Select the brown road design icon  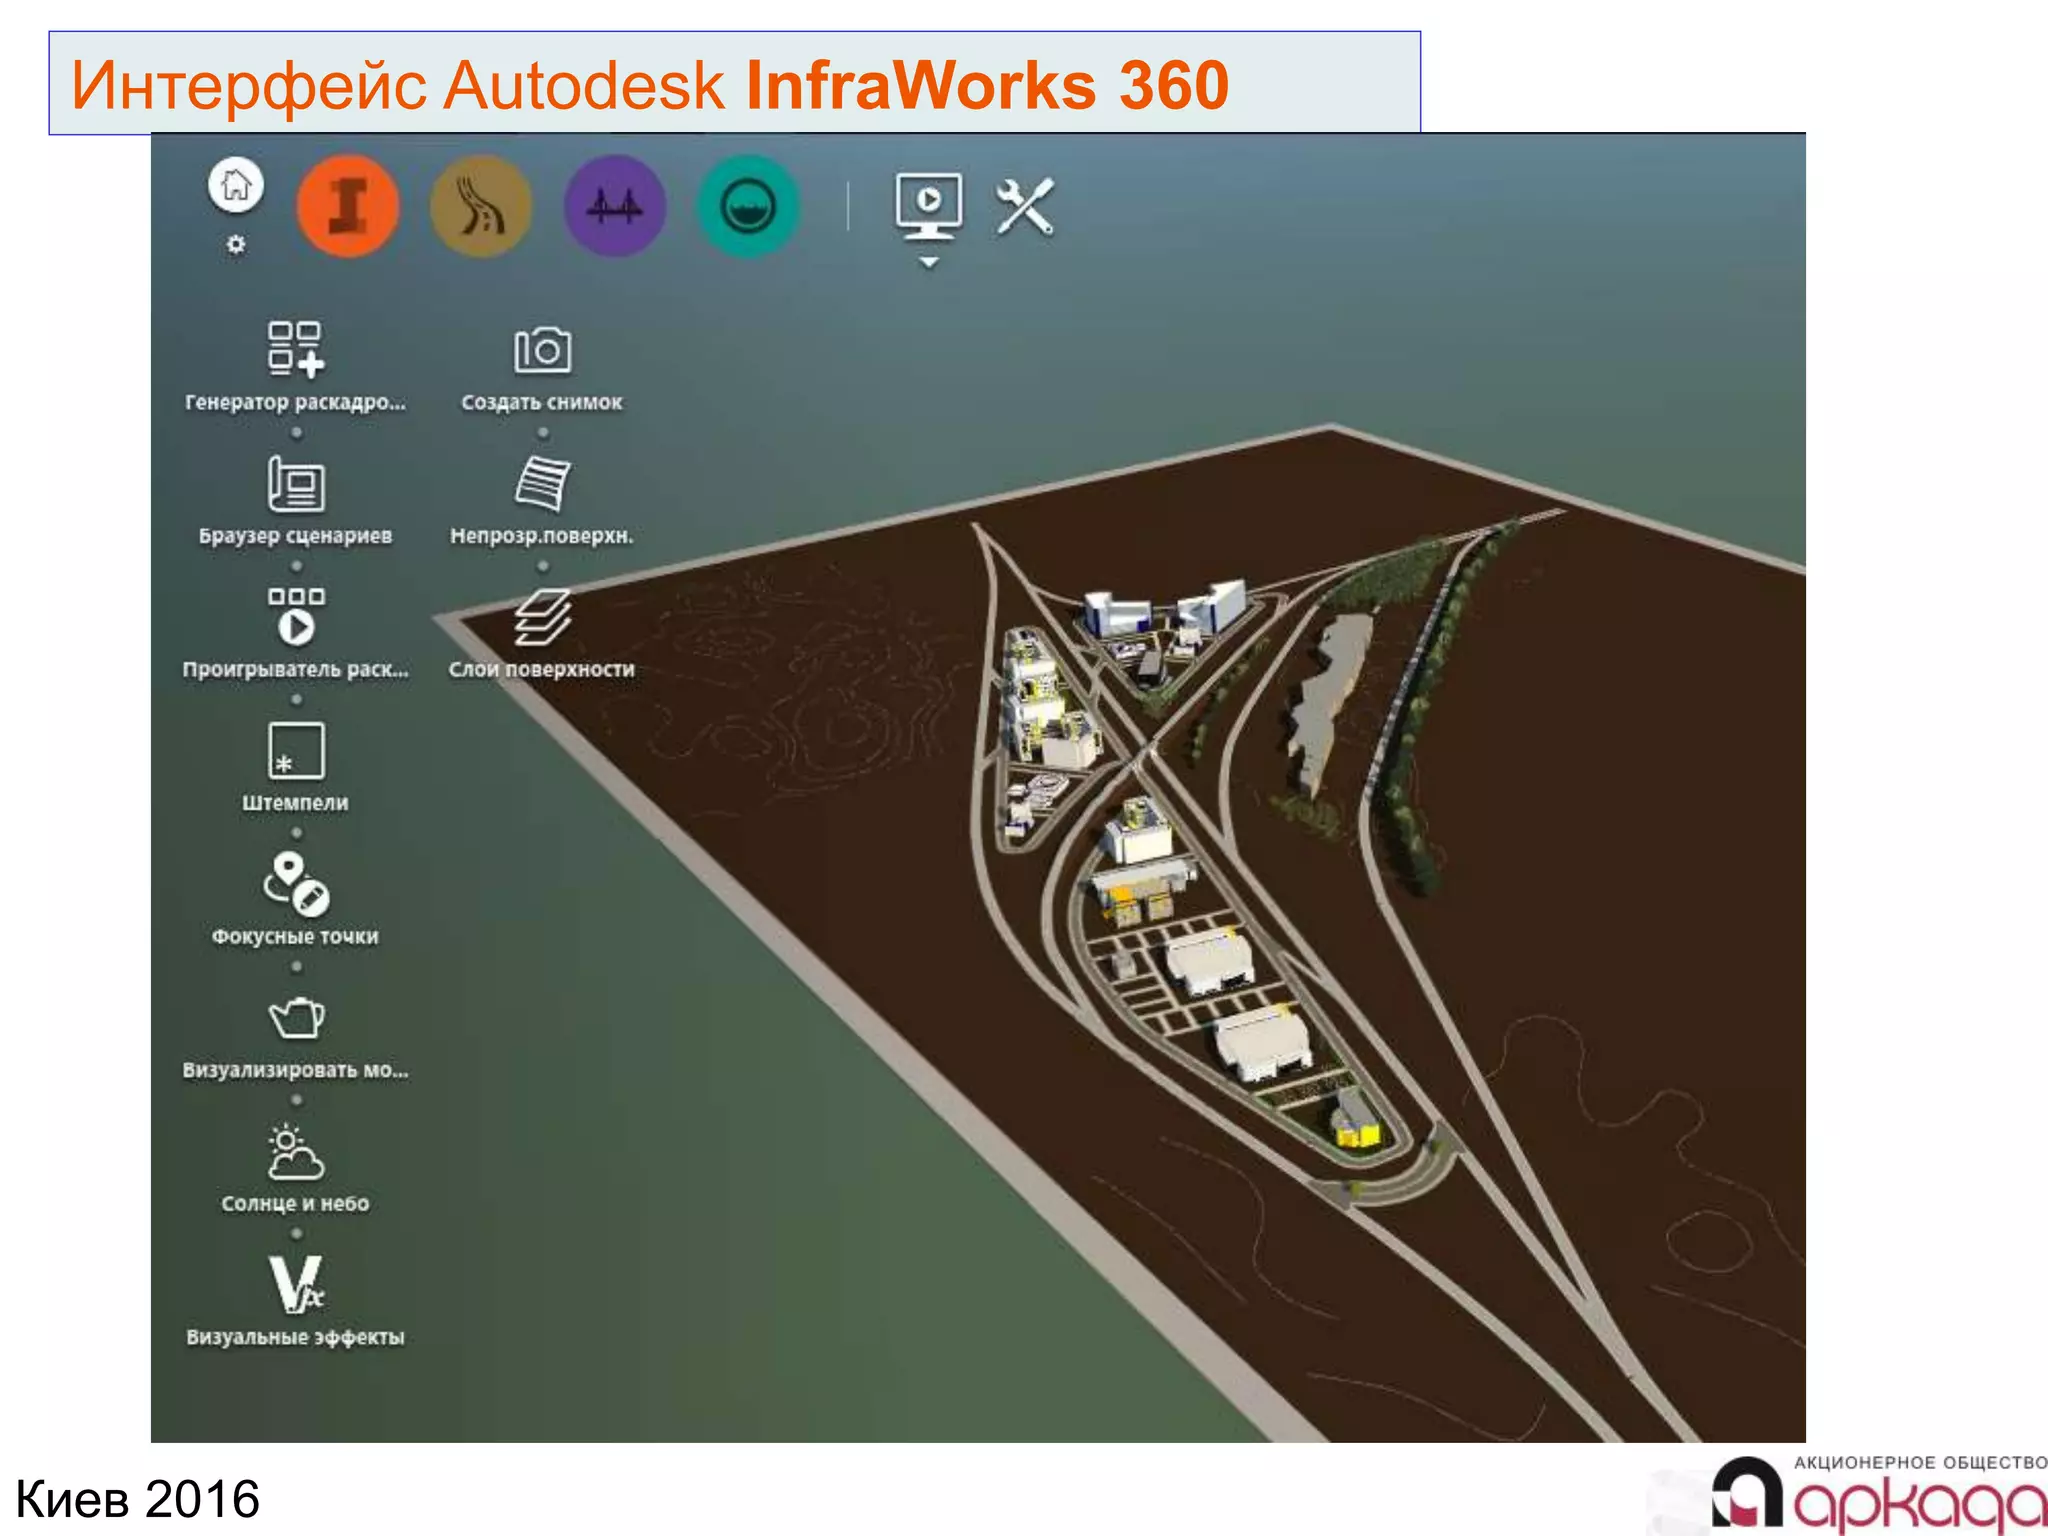click(x=481, y=206)
